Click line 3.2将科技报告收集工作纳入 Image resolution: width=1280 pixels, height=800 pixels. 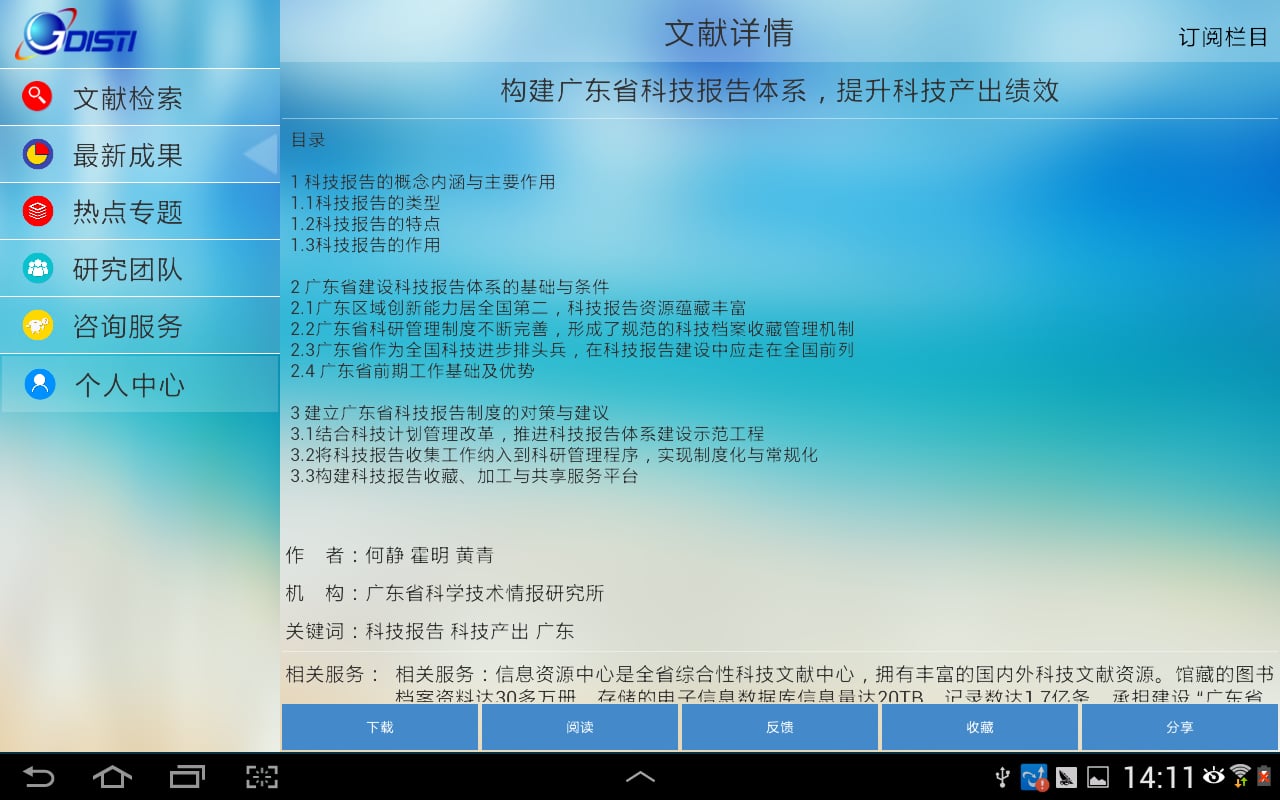554,455
